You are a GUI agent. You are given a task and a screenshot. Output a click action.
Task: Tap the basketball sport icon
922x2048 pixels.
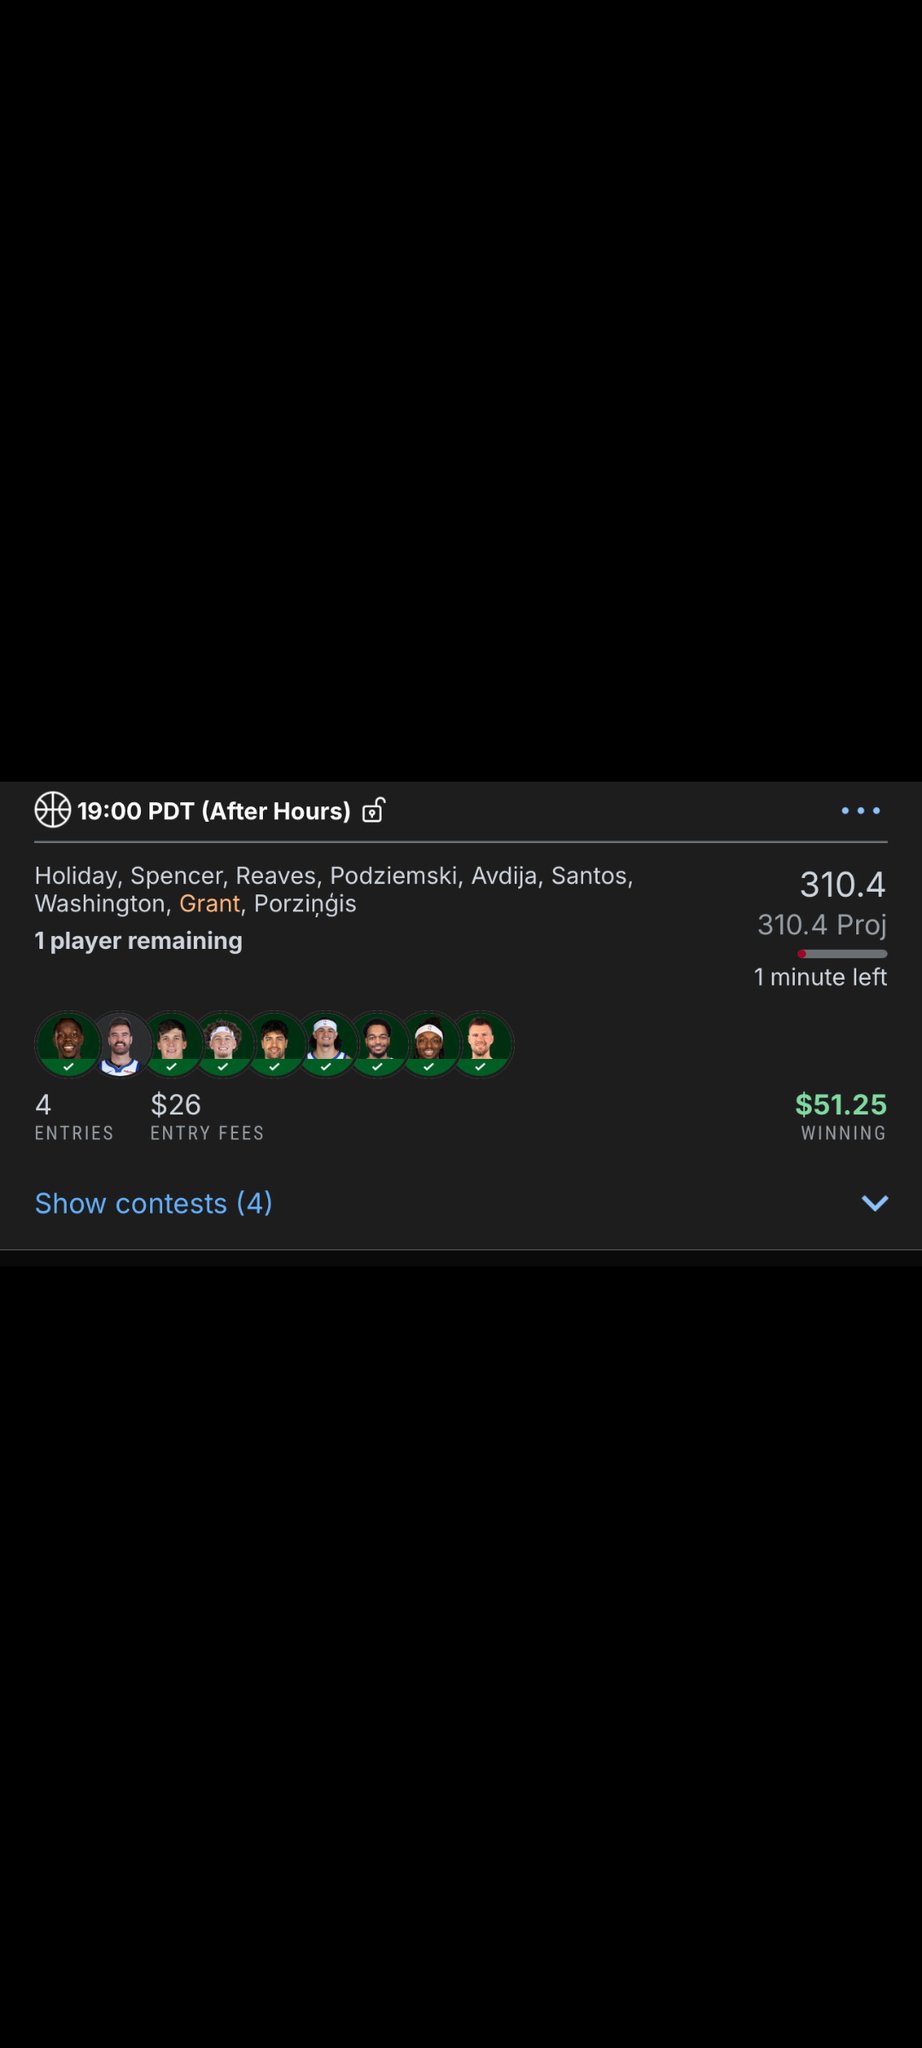pyautogui.click(x=52, y=810)
